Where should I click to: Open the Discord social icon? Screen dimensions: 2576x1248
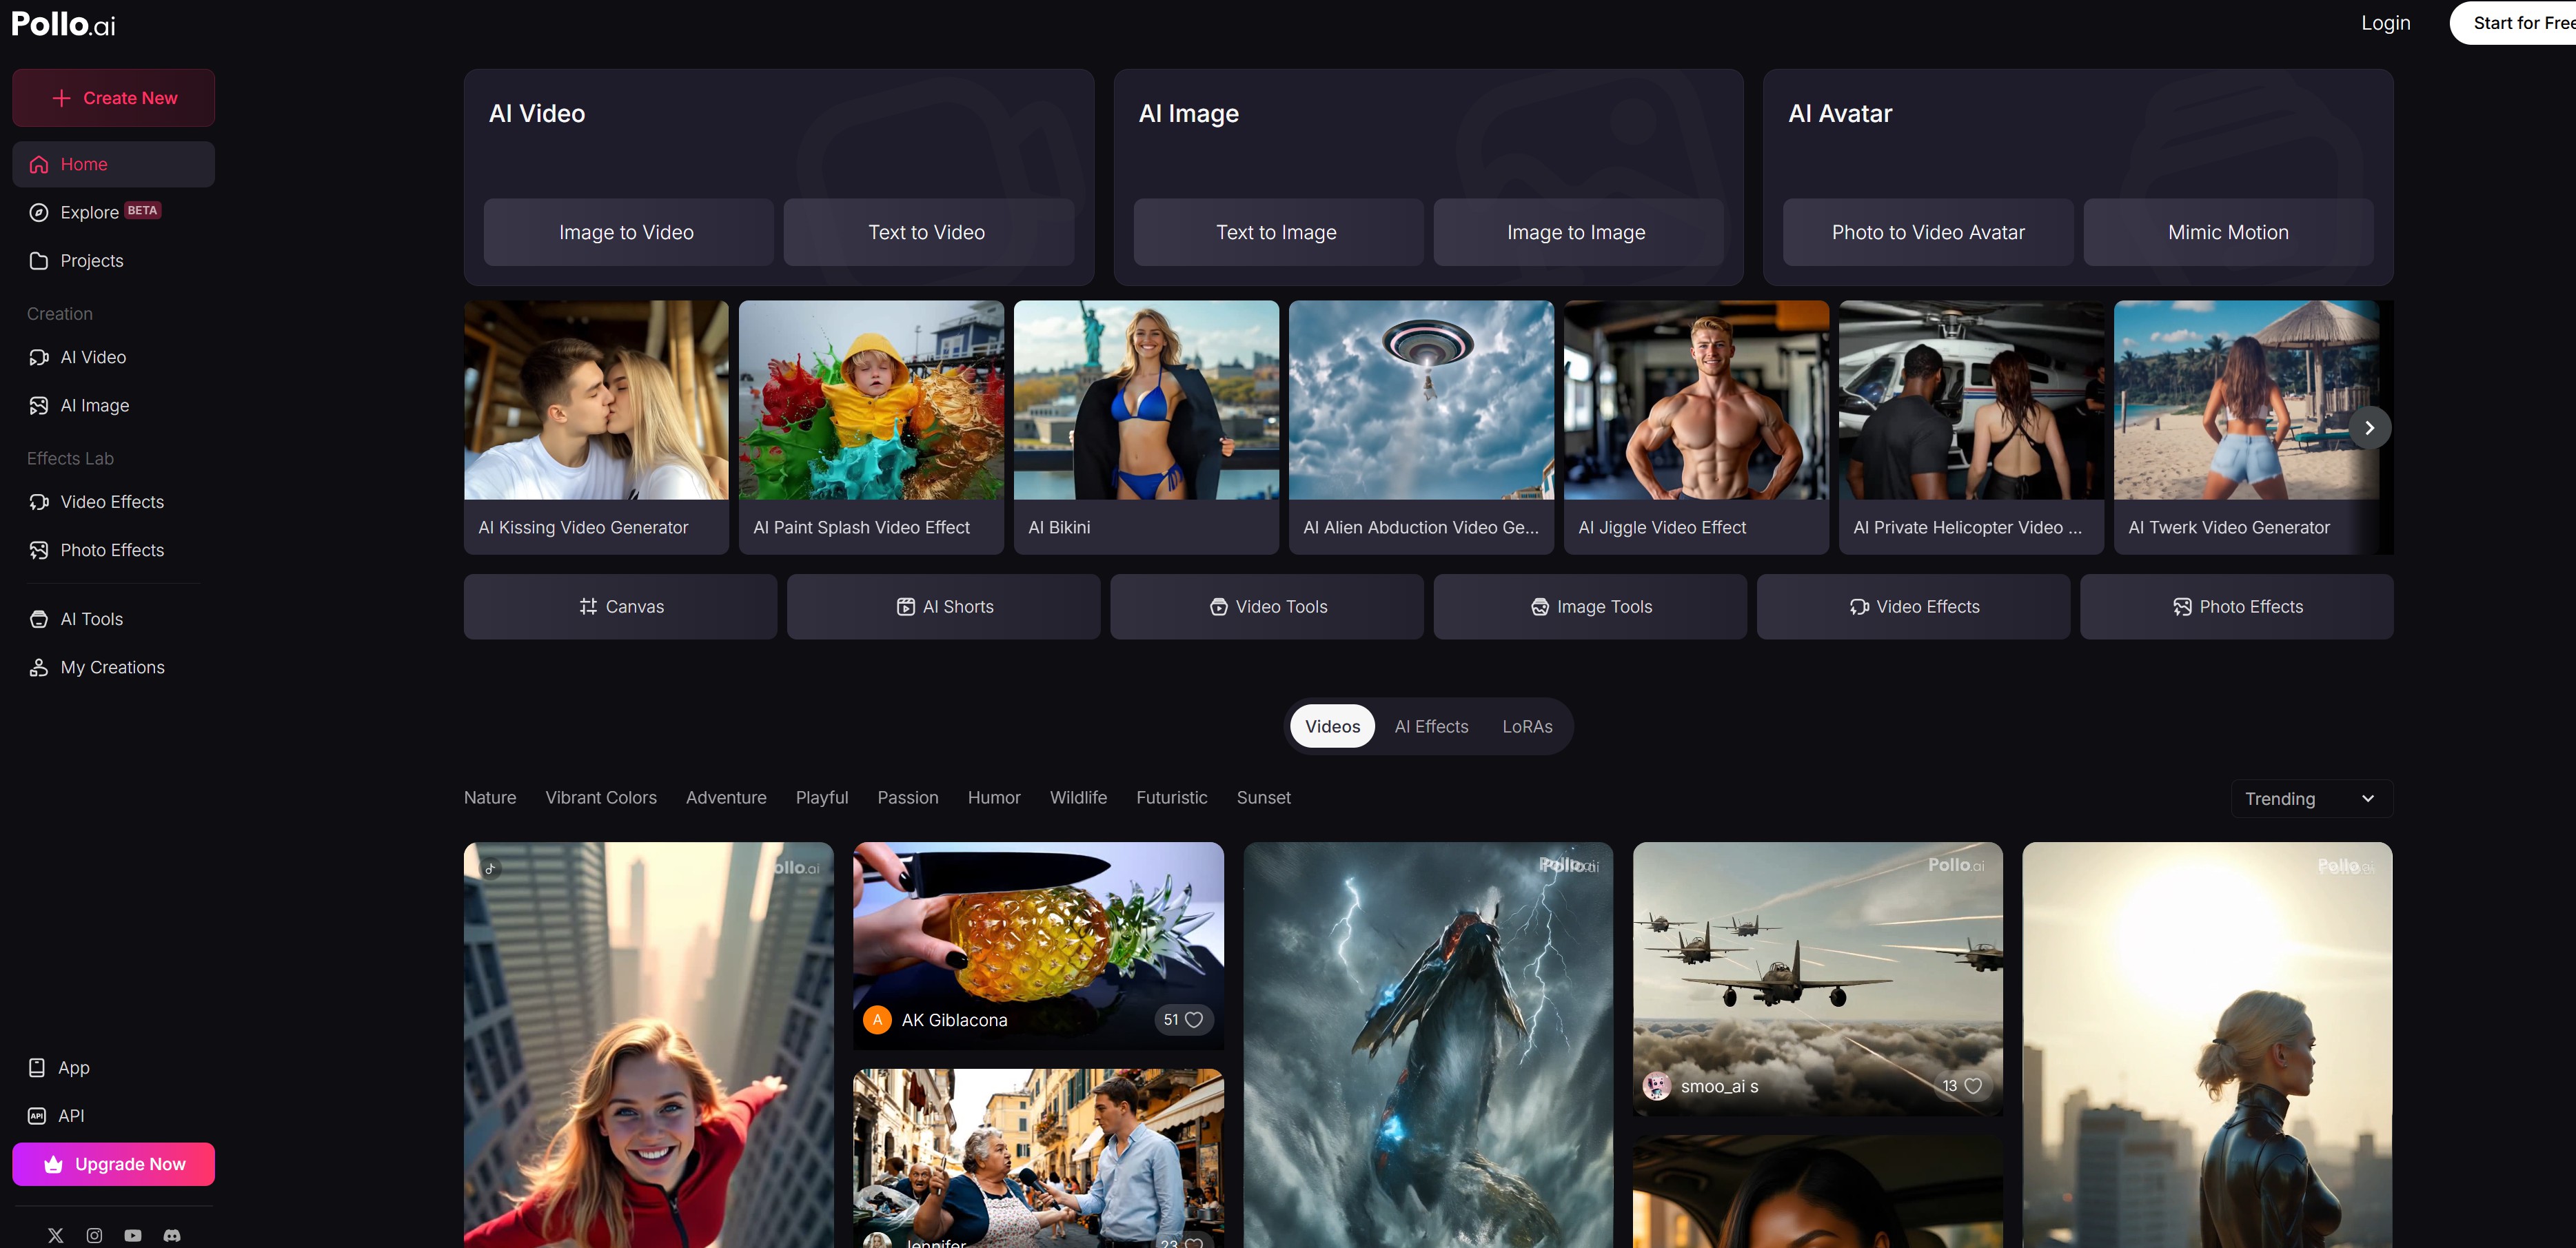click(x=172, y=1235)
